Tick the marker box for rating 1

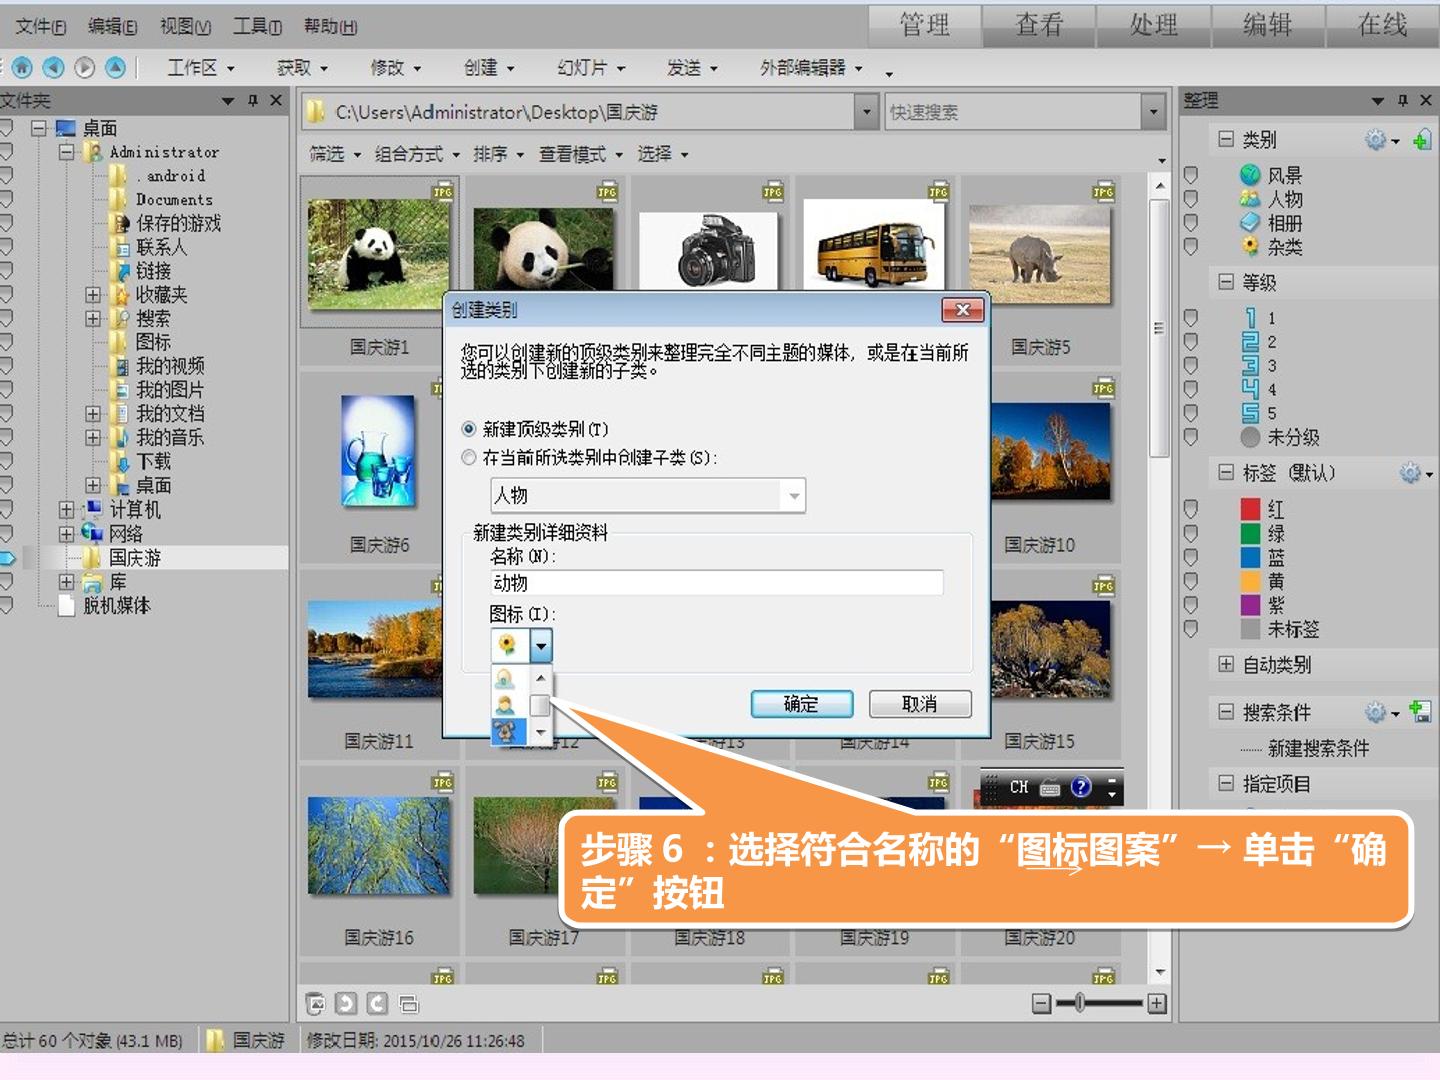pyautogui.click(x=1190, y=318)
